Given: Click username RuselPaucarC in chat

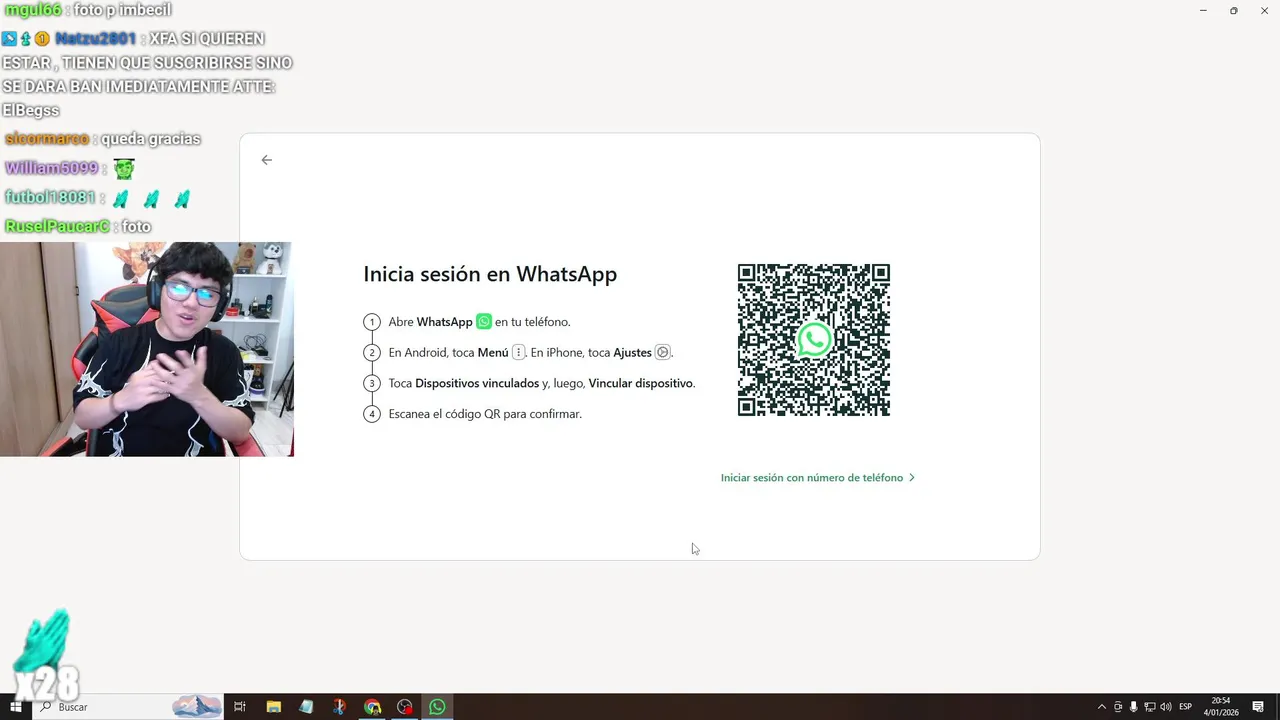Looking at the screenshot, I should click(57, 227).
